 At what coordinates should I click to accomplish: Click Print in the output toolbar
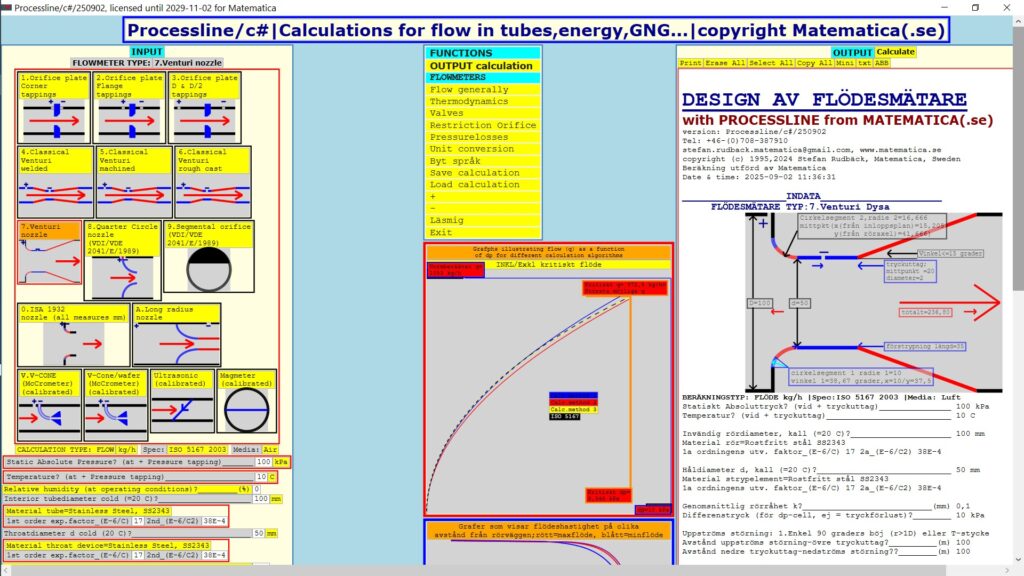690,63
